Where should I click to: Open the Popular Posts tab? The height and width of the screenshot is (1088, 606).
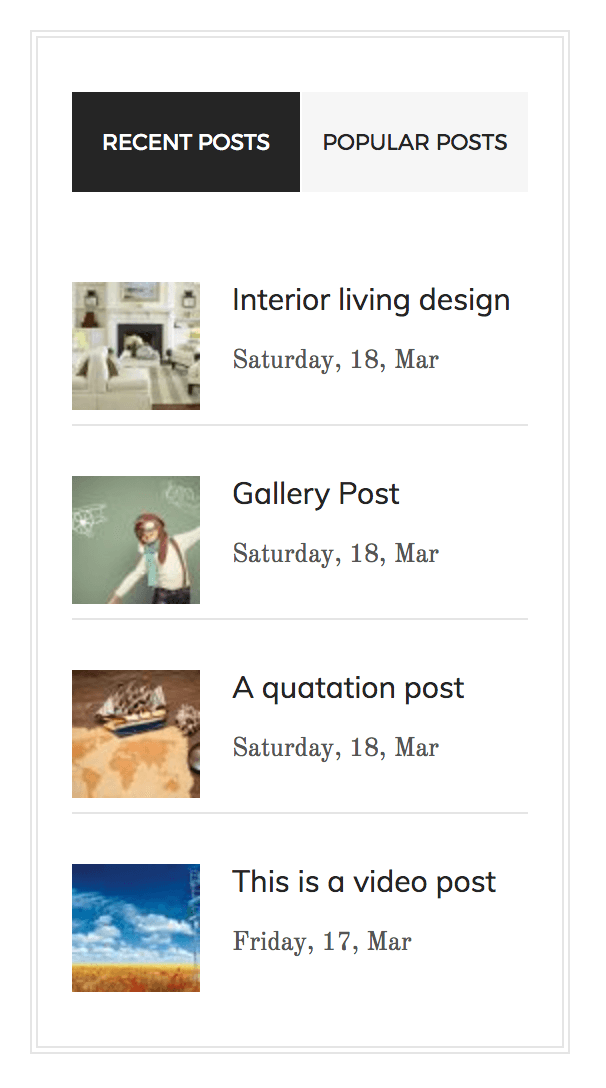(414, 142)
